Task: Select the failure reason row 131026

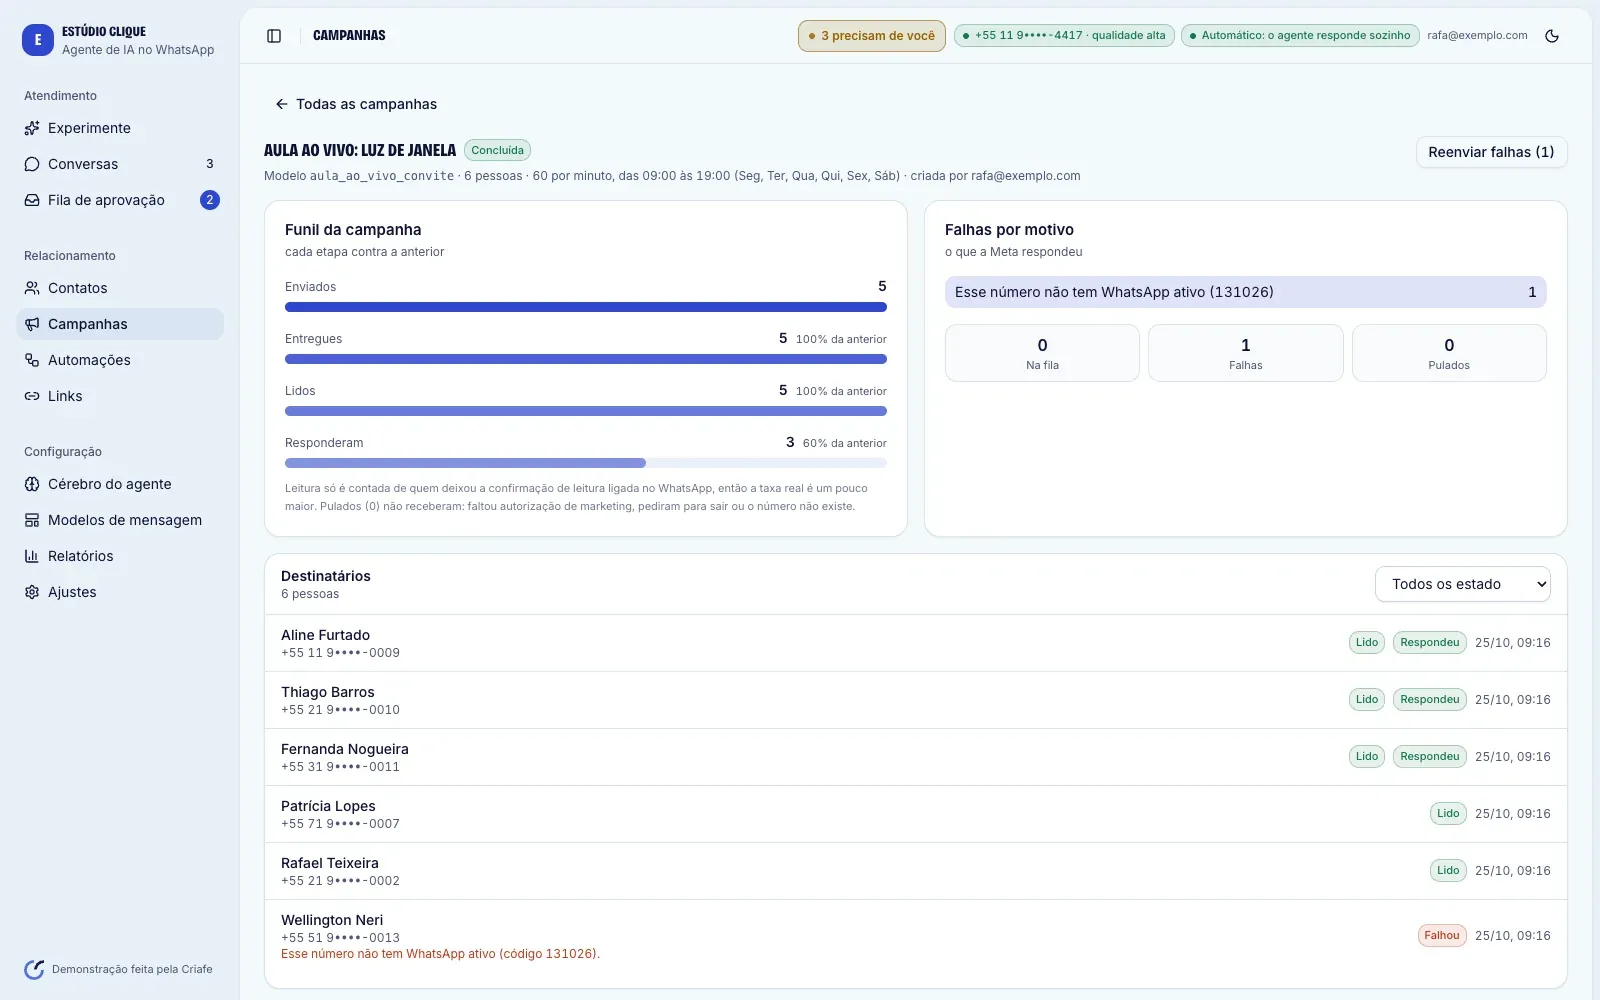Action: click(x=1245, y=292)
